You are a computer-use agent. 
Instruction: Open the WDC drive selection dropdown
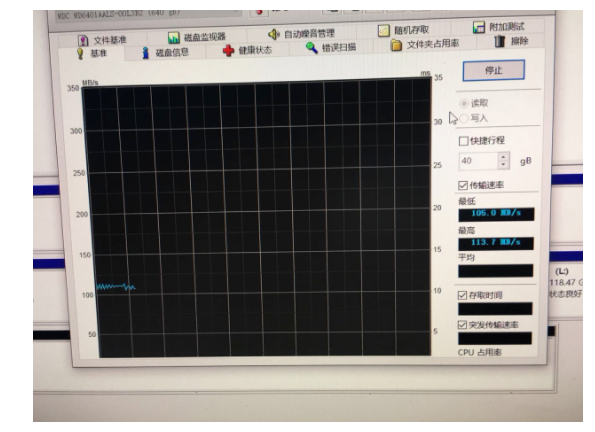[148, 14]
